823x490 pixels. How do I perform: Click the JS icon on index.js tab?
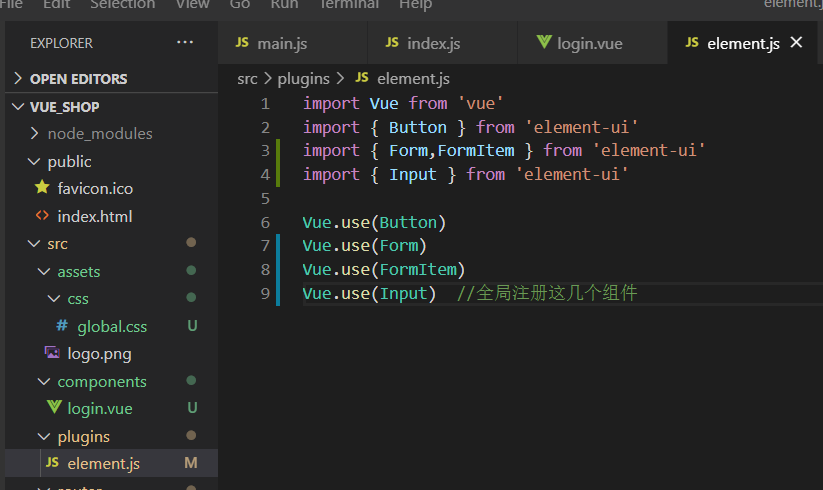pos(392,42)
